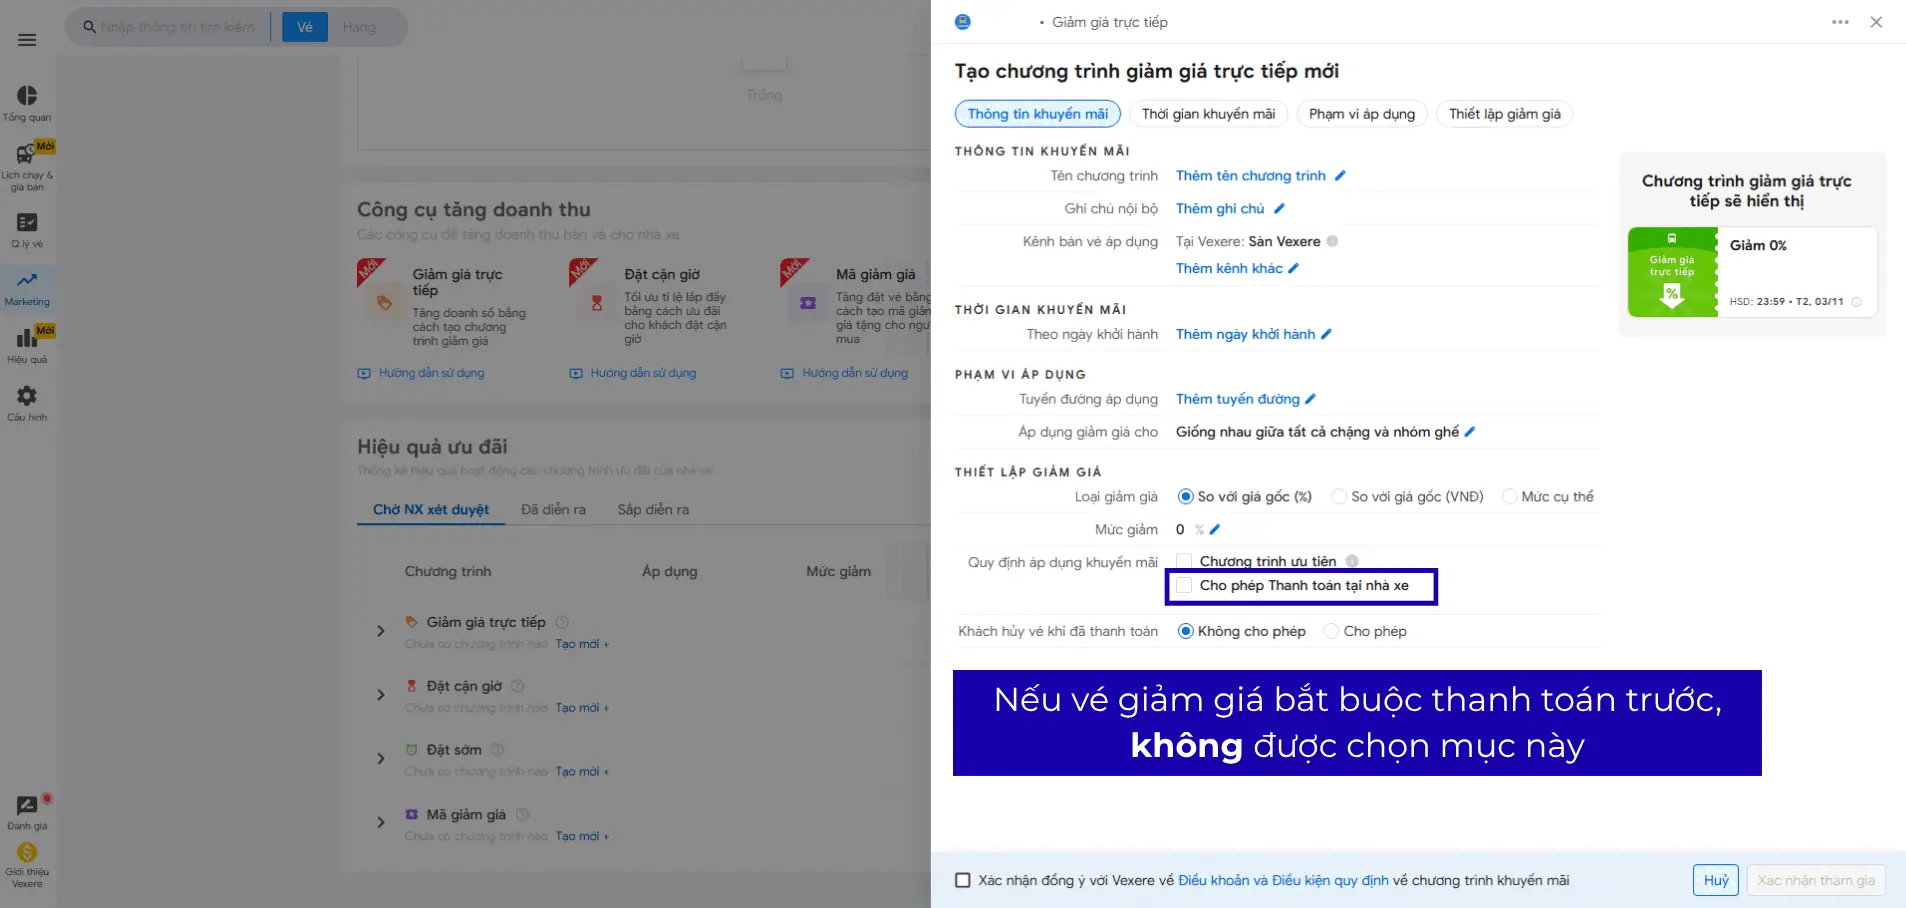
Task: Open Cấu hình settings gear
Action: tap(27, 403)
